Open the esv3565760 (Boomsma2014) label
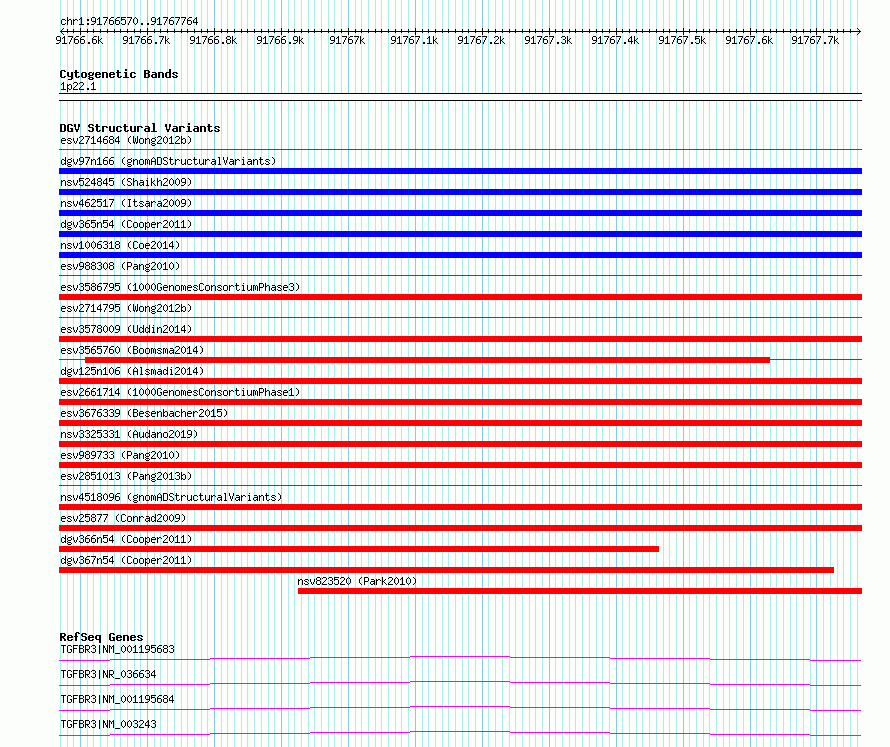This screenshot has width=890, height=747. pos(132,350)
